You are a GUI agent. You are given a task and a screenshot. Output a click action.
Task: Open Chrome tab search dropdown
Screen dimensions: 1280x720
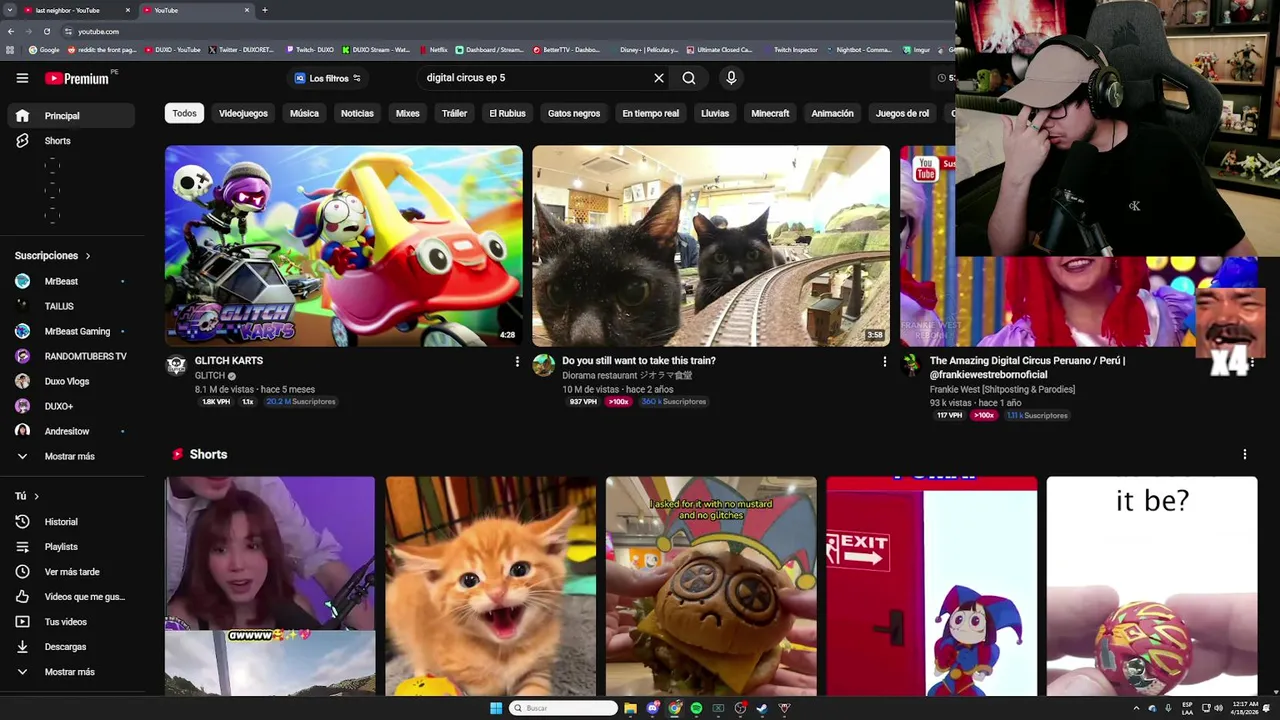[x=9, y=10]
